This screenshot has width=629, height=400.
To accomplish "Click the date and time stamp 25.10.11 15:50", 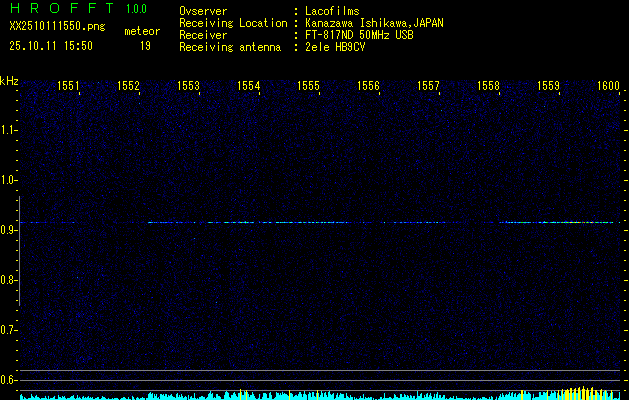I will point(51,46).
